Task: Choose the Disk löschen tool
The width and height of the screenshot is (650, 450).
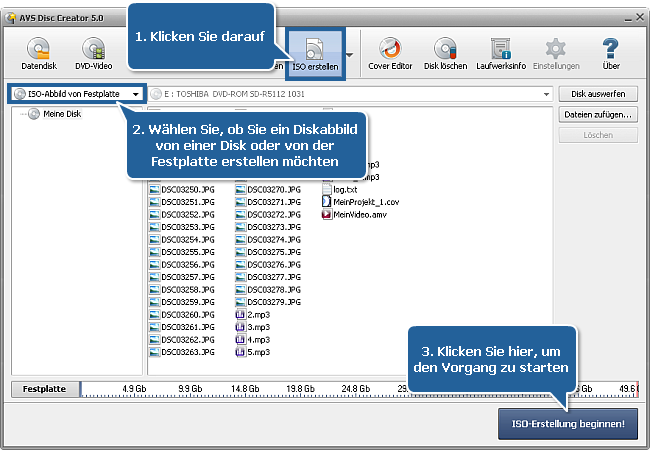Action: click(445, 53)
